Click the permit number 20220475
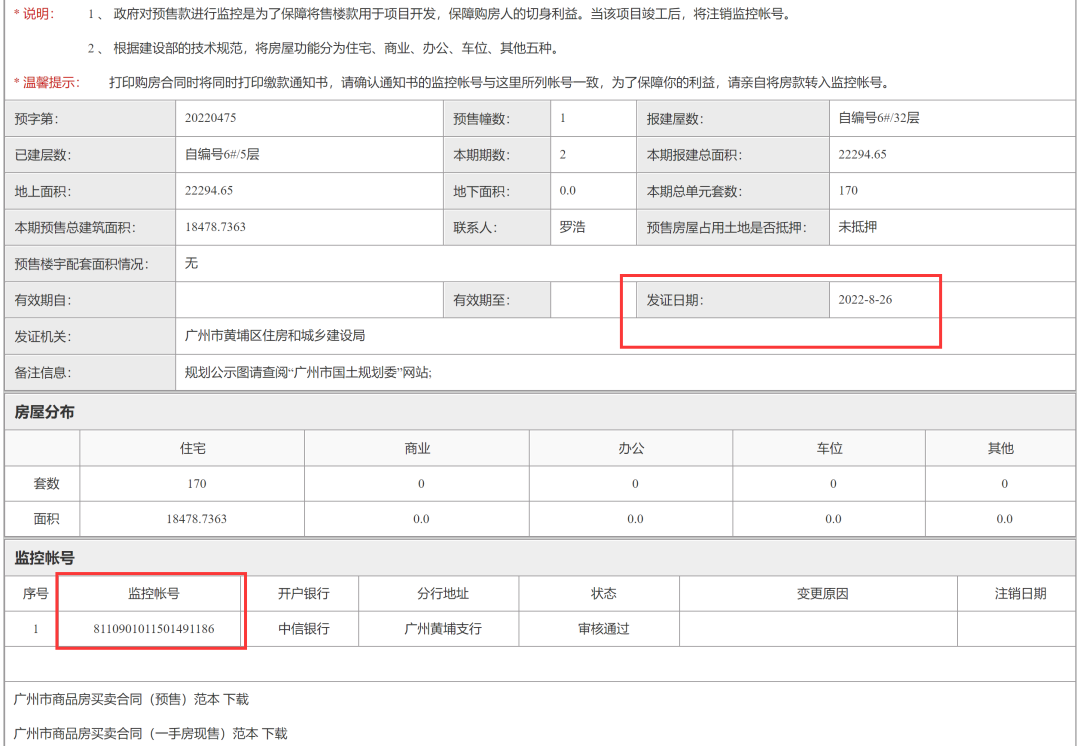The image size is (1080, 746). (210, 118)
